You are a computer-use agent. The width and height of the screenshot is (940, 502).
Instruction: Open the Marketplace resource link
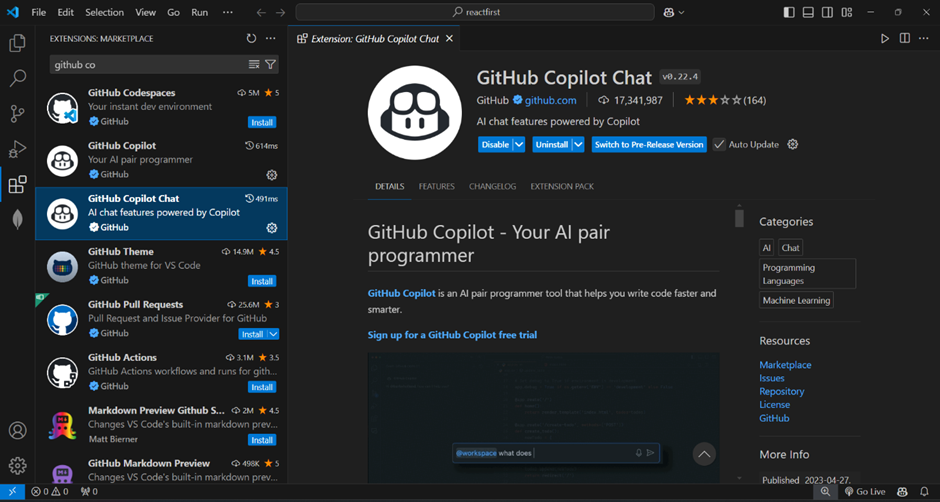(x=785, y=365)
